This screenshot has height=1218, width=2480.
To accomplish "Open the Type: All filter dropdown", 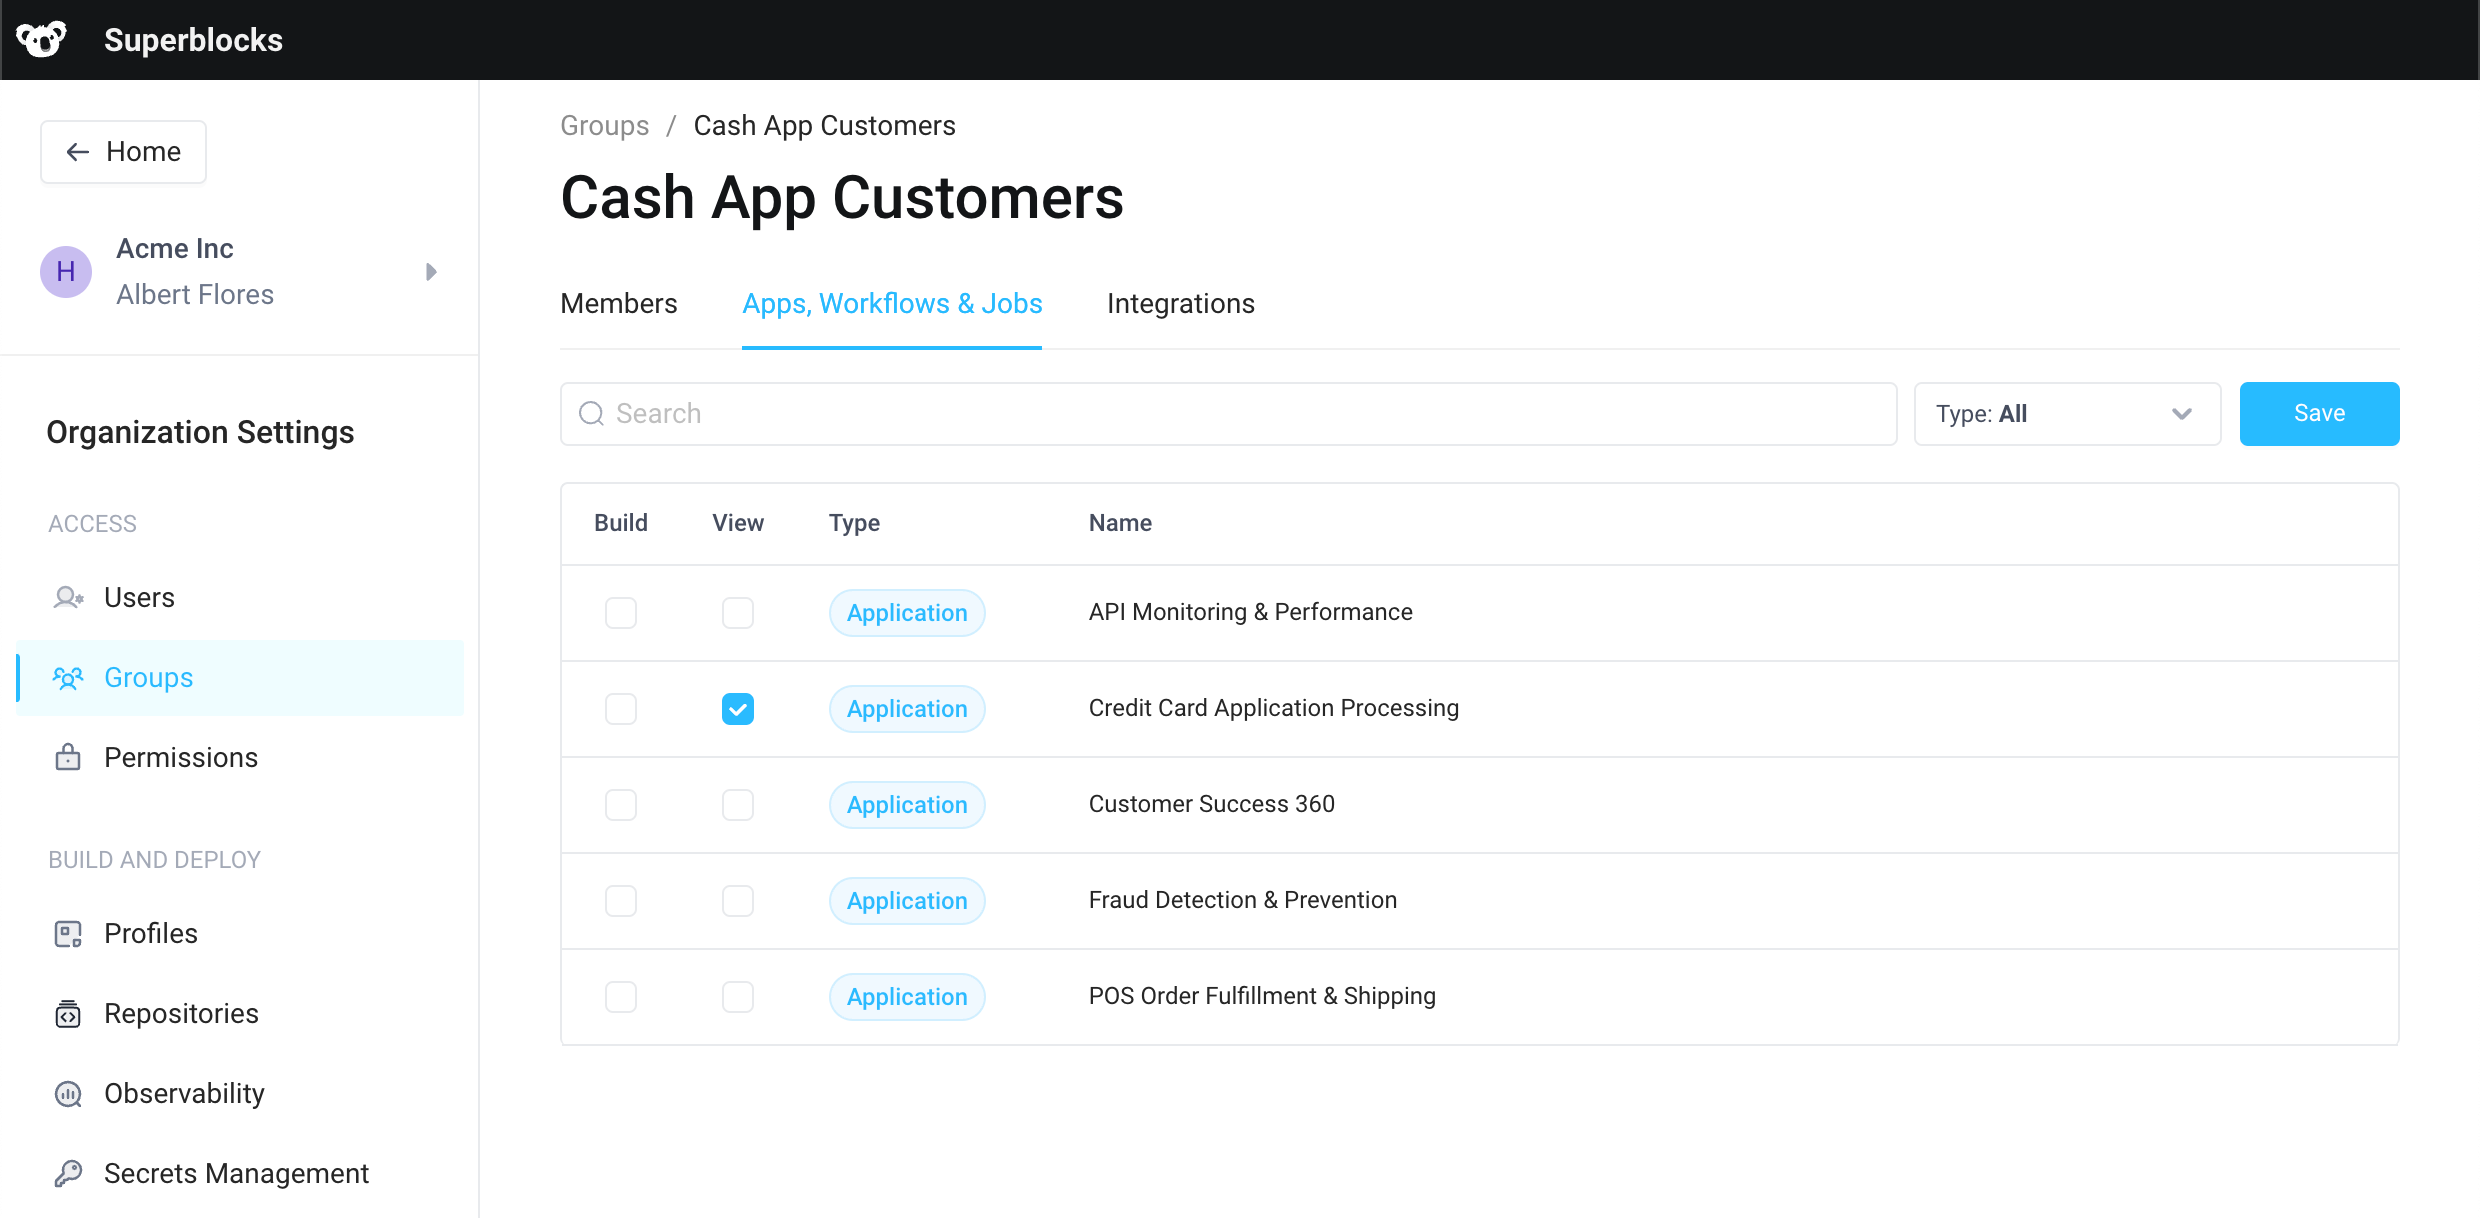I will 2067,413.
